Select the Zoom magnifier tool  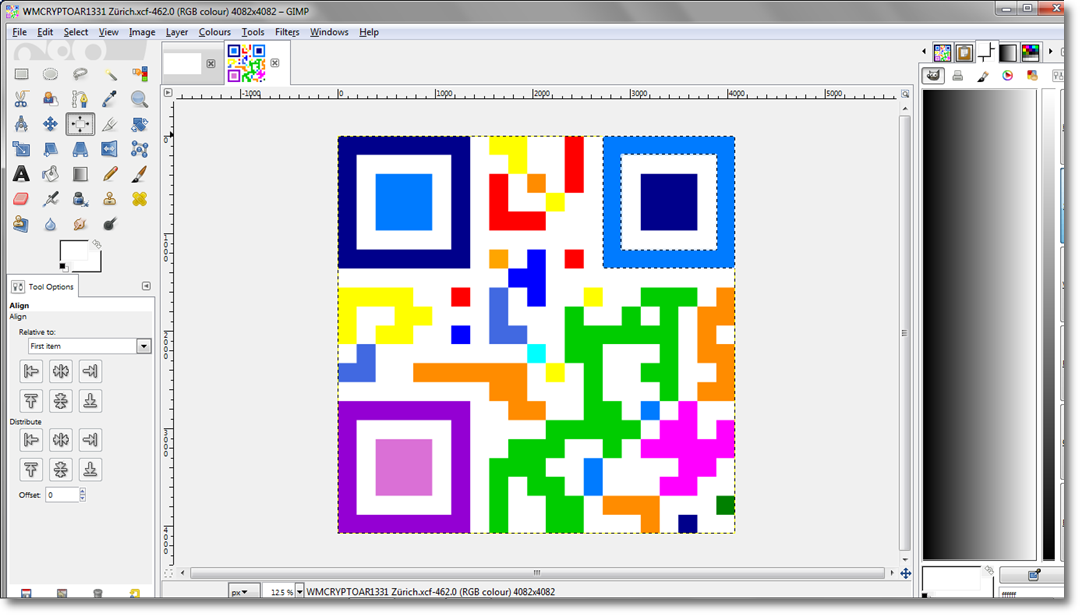point(139,99)
